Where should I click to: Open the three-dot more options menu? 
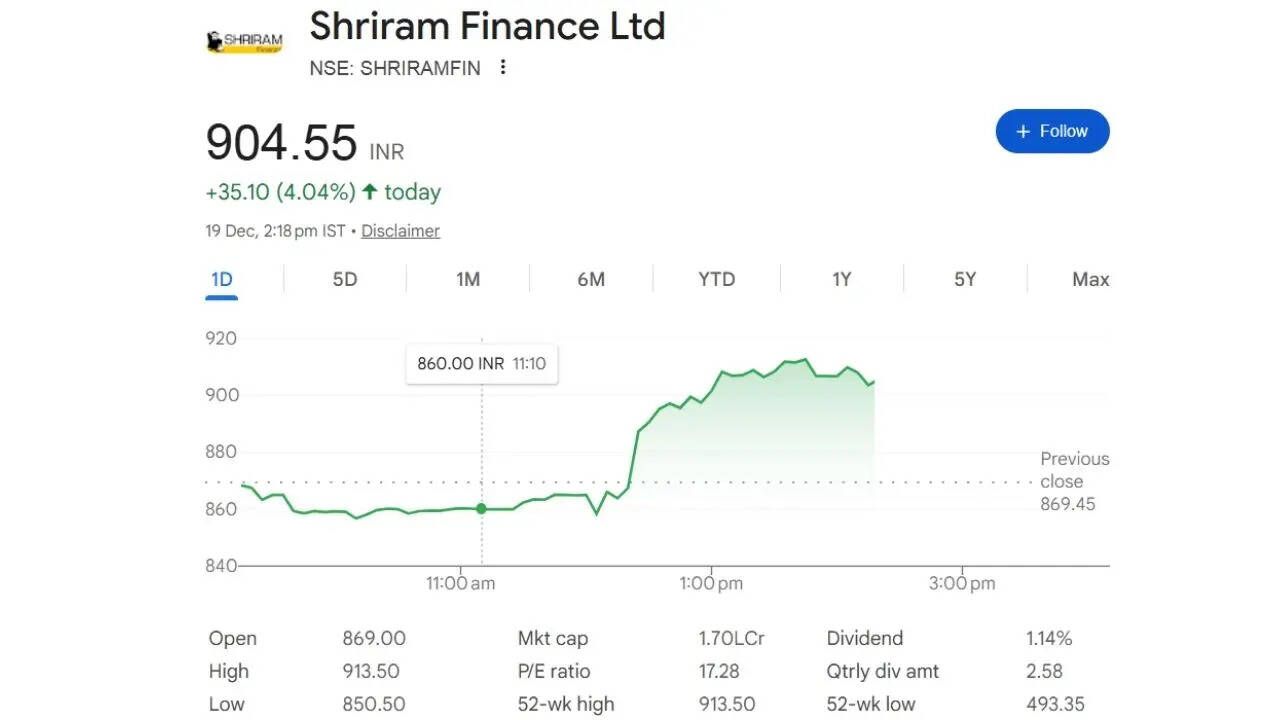pyautogui.click(x=503, y=67)
